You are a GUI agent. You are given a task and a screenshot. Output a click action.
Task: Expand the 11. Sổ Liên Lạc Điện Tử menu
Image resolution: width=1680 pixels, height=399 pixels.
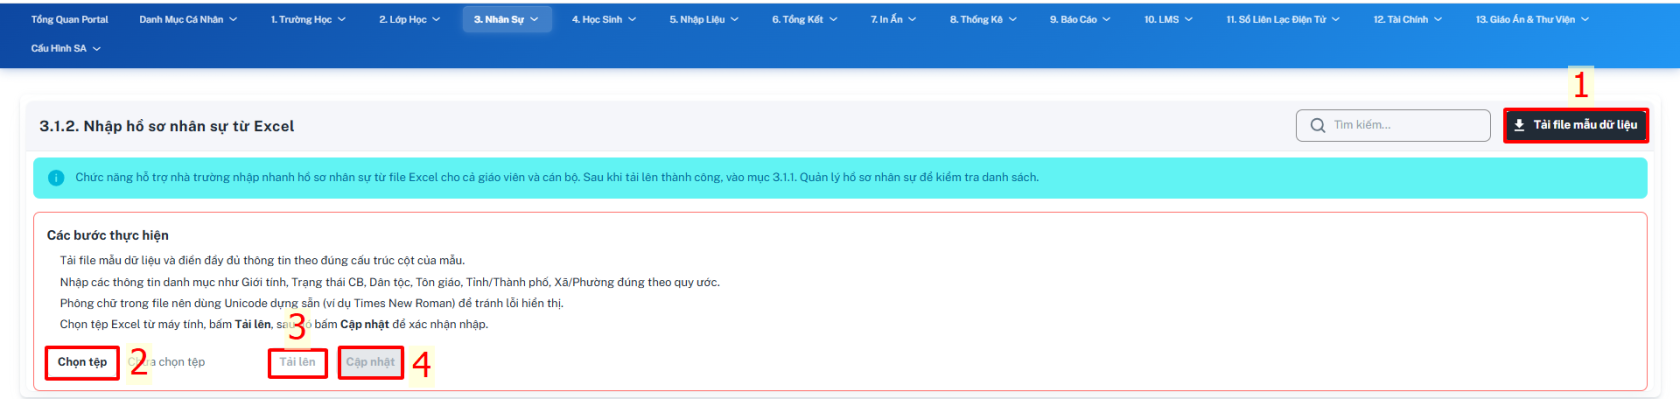[x=1283, y=19]
